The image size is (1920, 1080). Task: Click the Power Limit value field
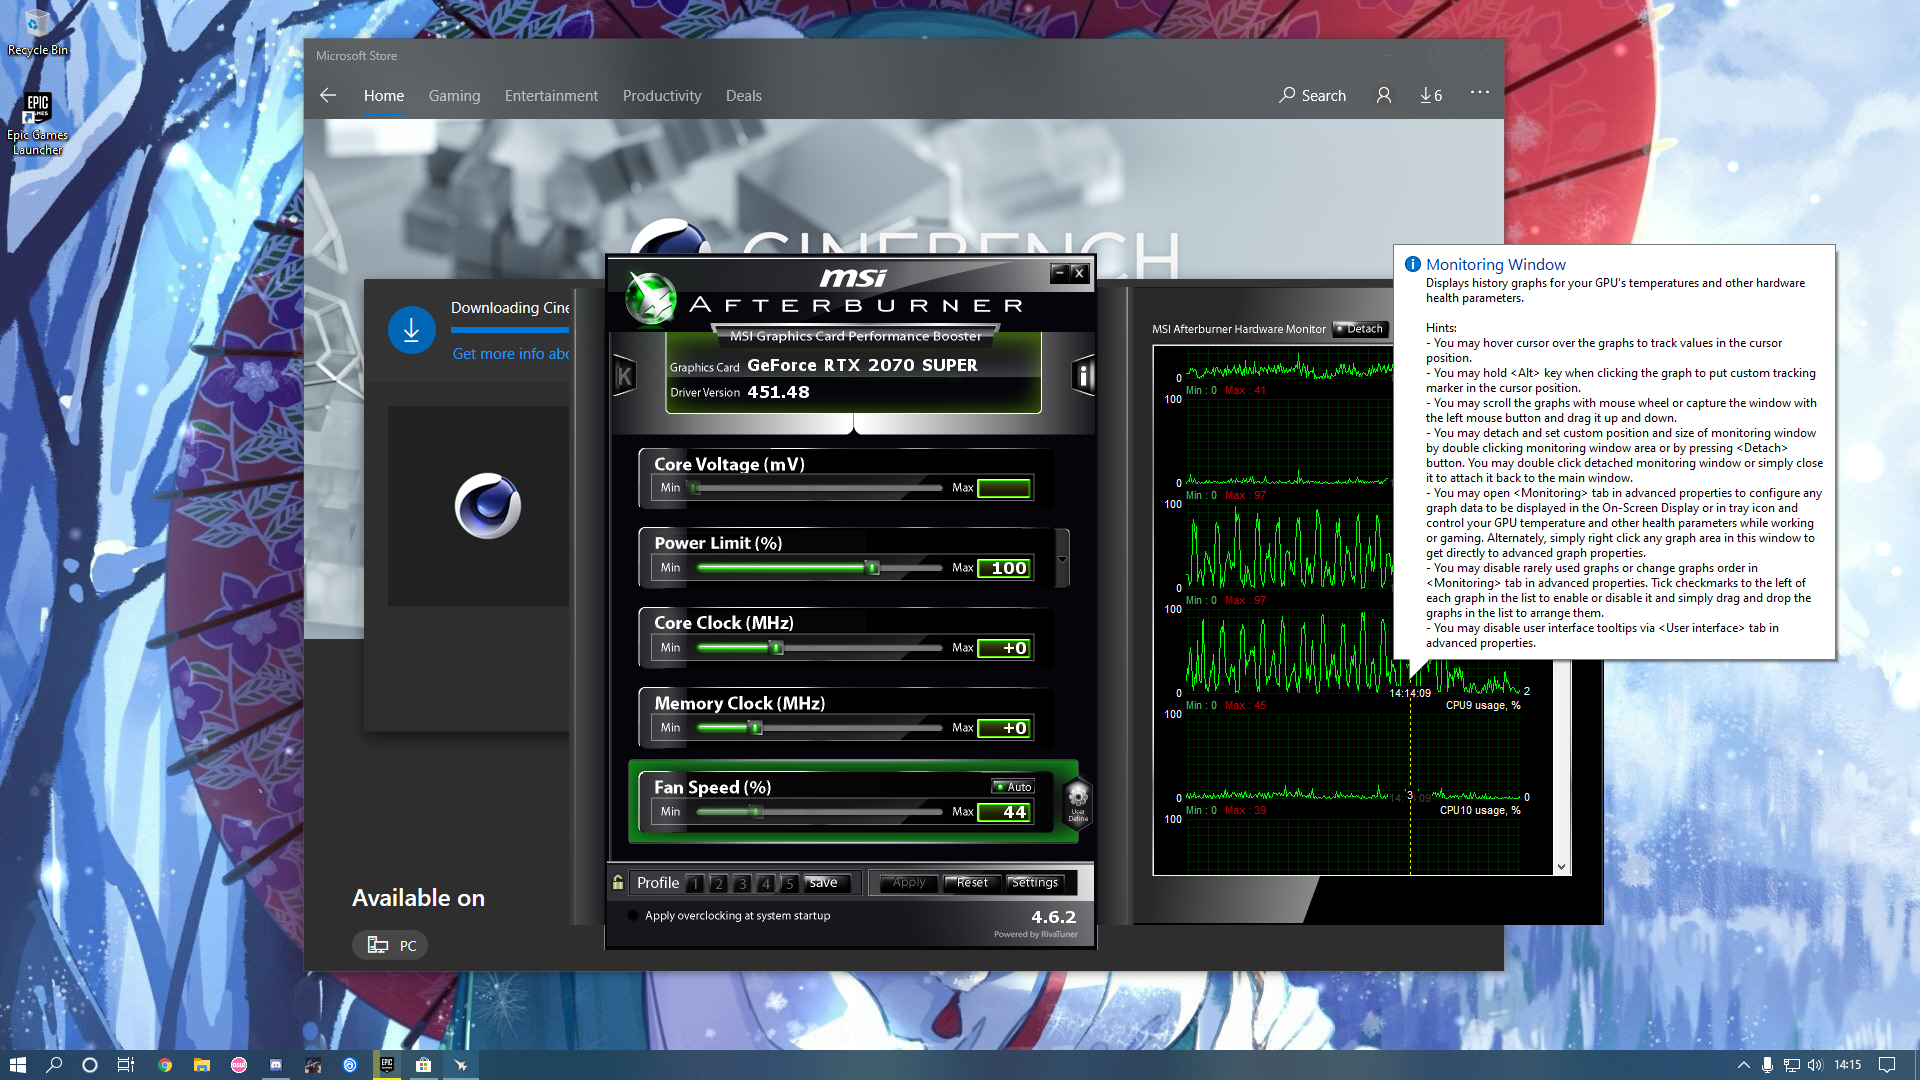coord(1004,568)
